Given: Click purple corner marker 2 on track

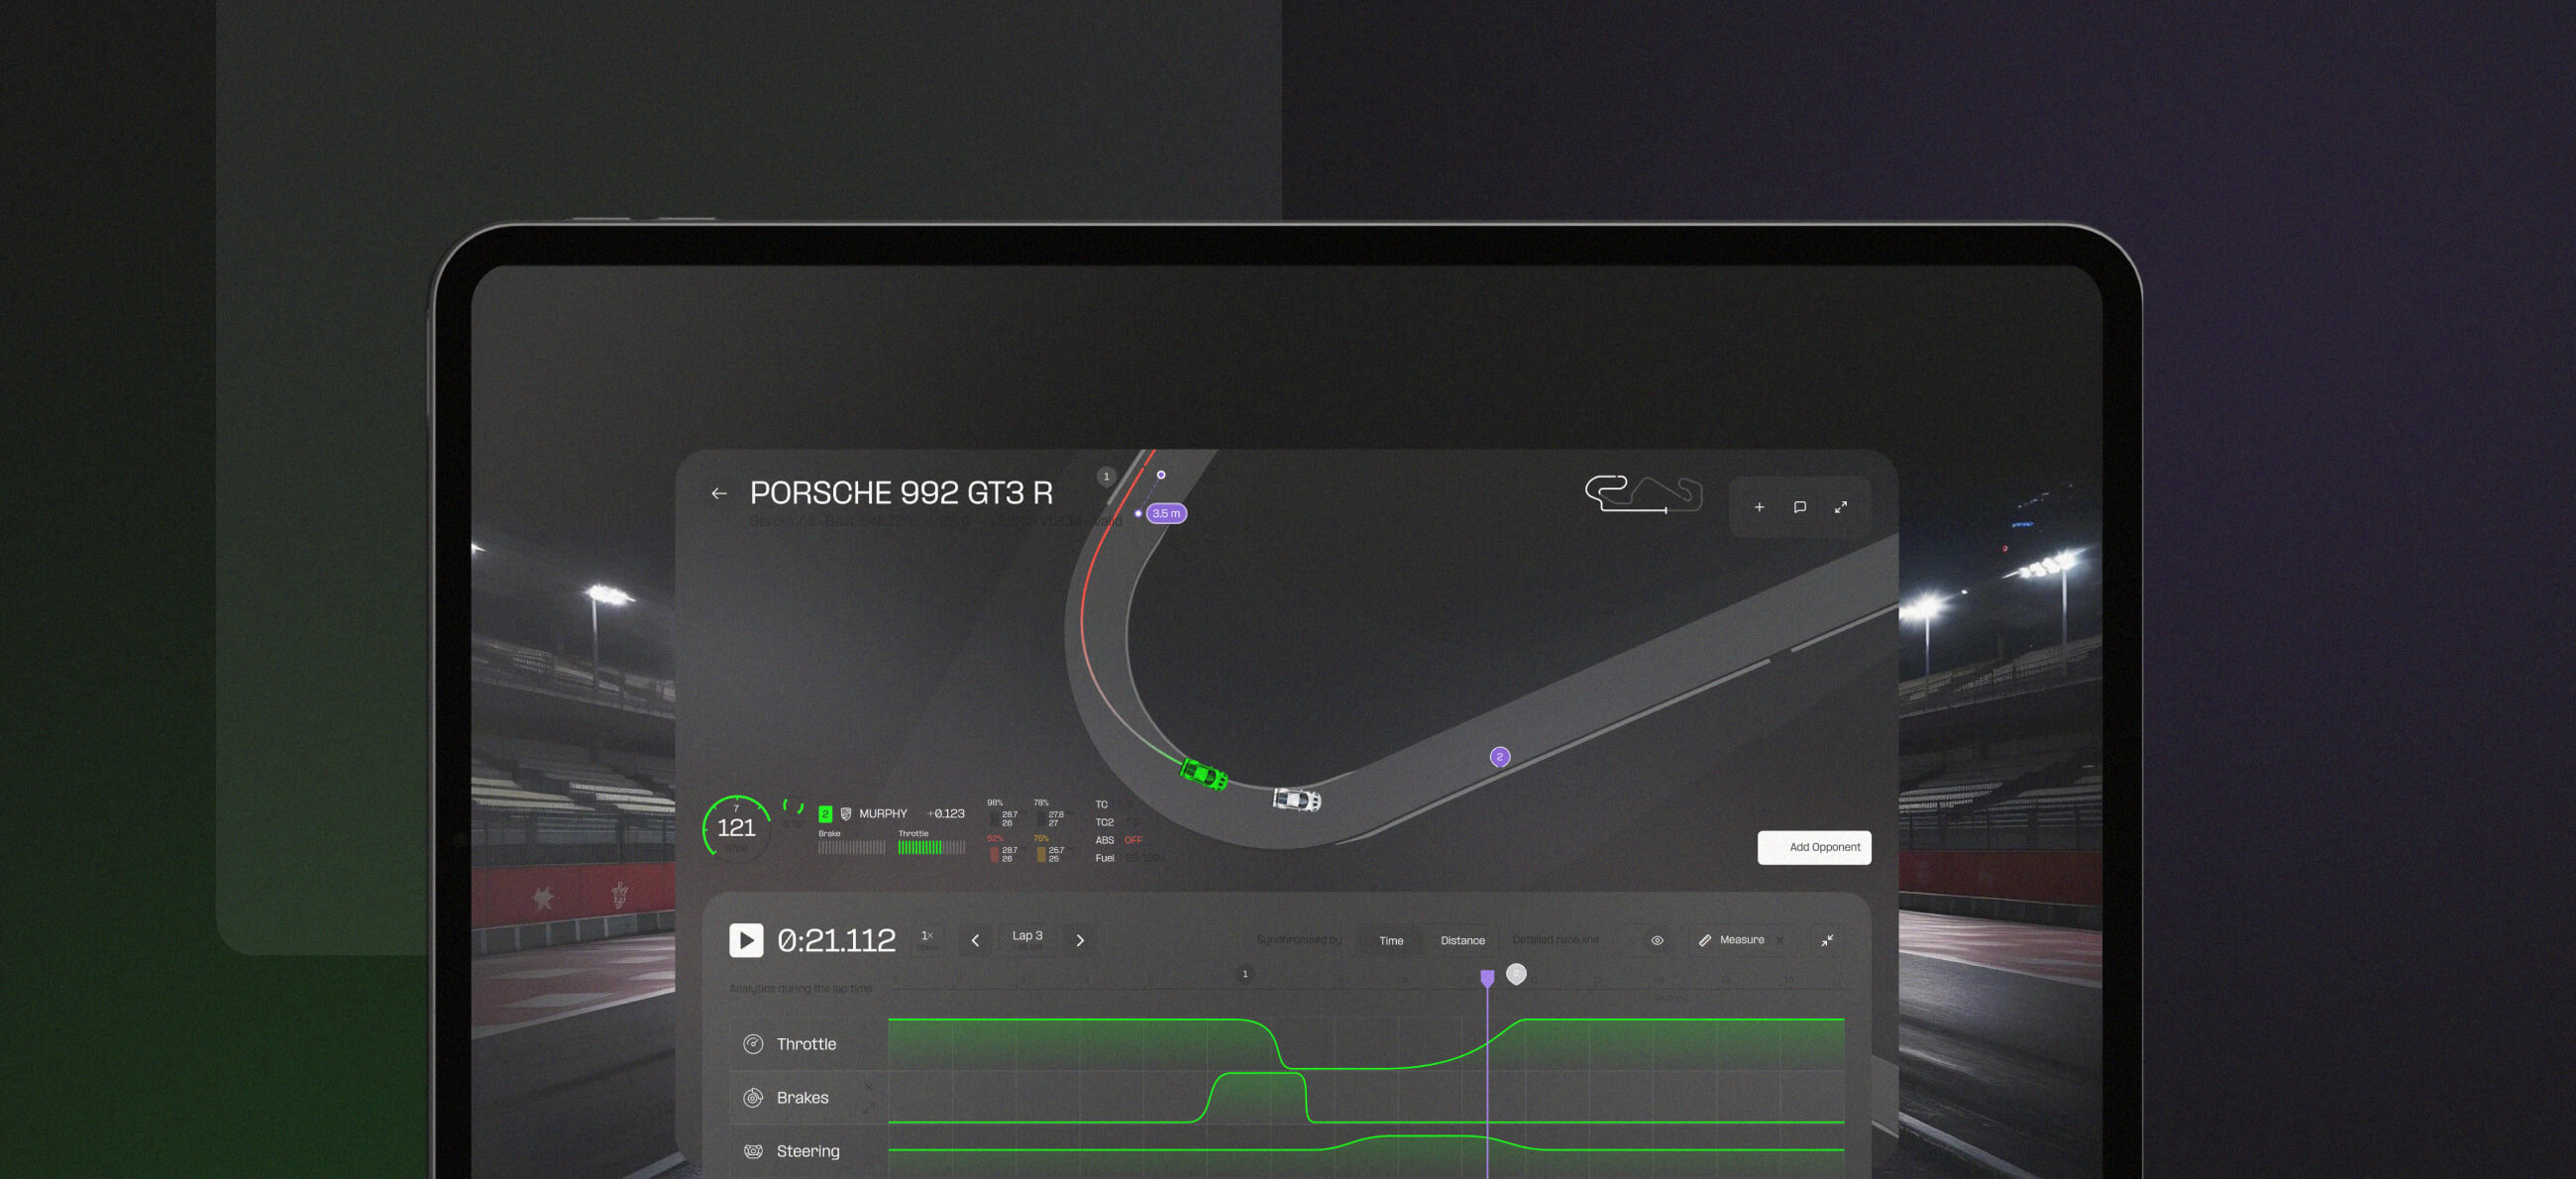Looking at the screenshot, I should (1499, 757).
